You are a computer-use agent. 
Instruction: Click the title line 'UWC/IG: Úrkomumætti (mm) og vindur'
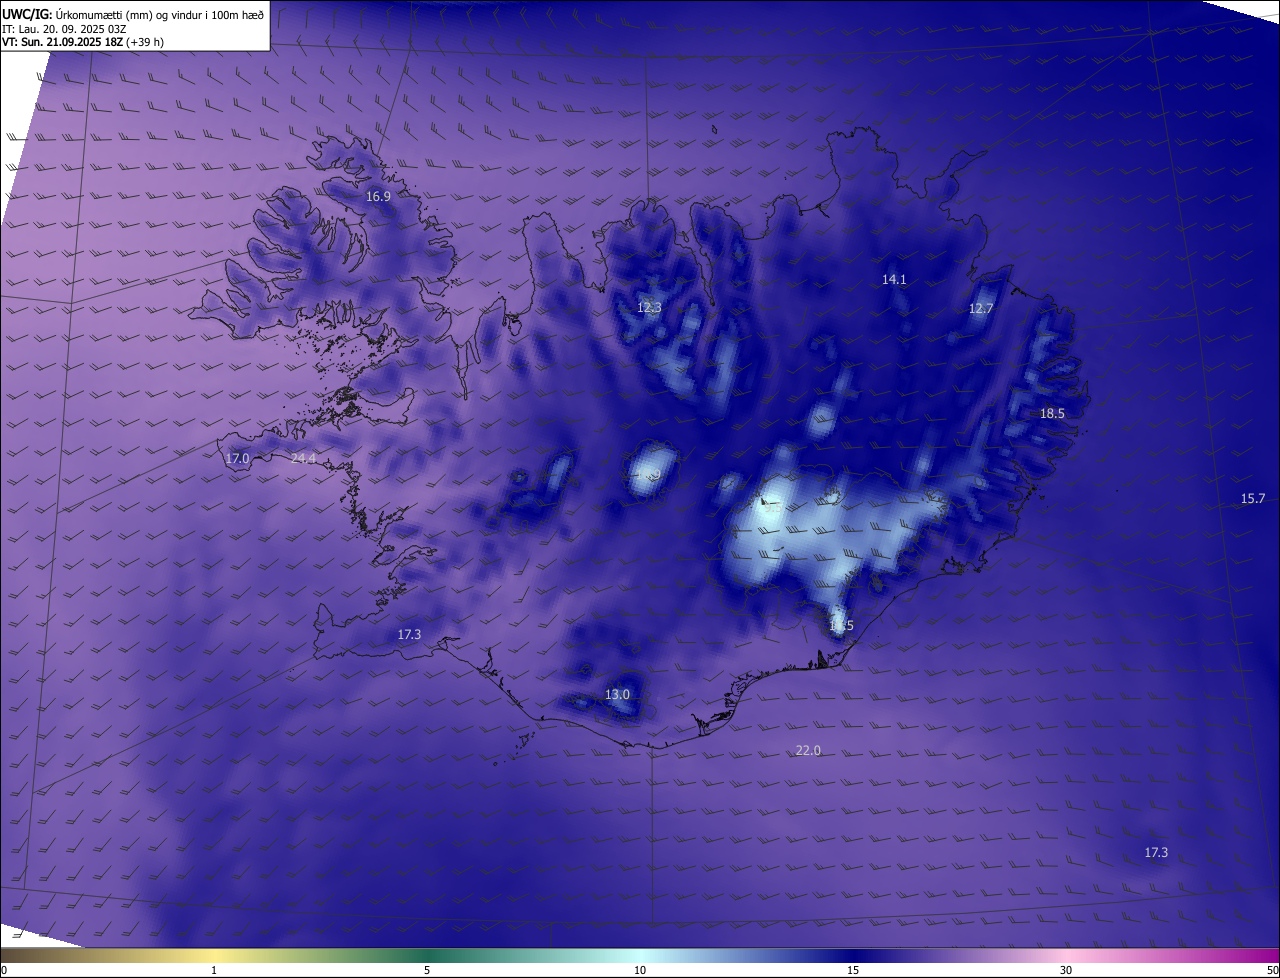[133, 14]
